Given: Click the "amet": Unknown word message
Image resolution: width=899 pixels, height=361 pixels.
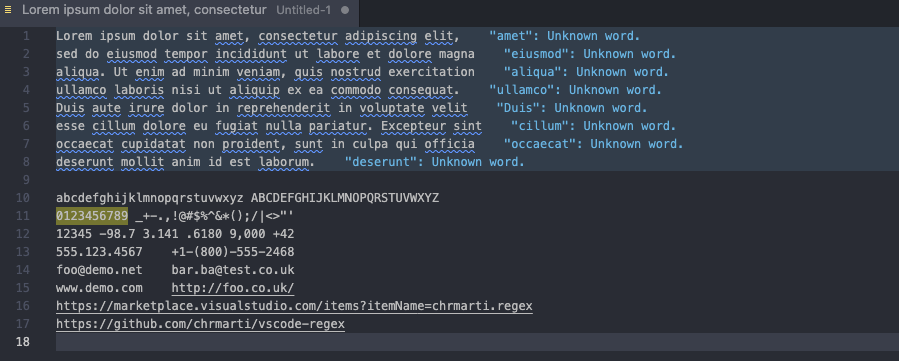Looking at the screenshot, I should click(x=564, y=36).
